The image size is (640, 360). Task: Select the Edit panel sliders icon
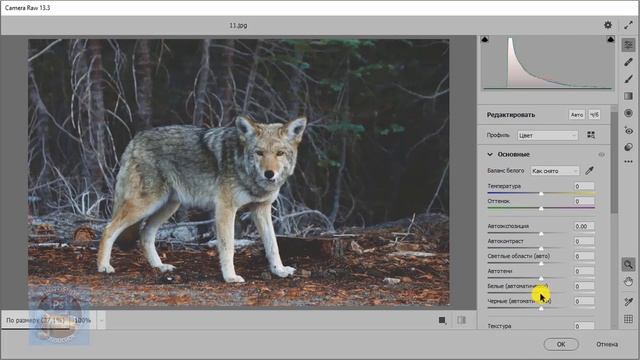coord(628,45)
